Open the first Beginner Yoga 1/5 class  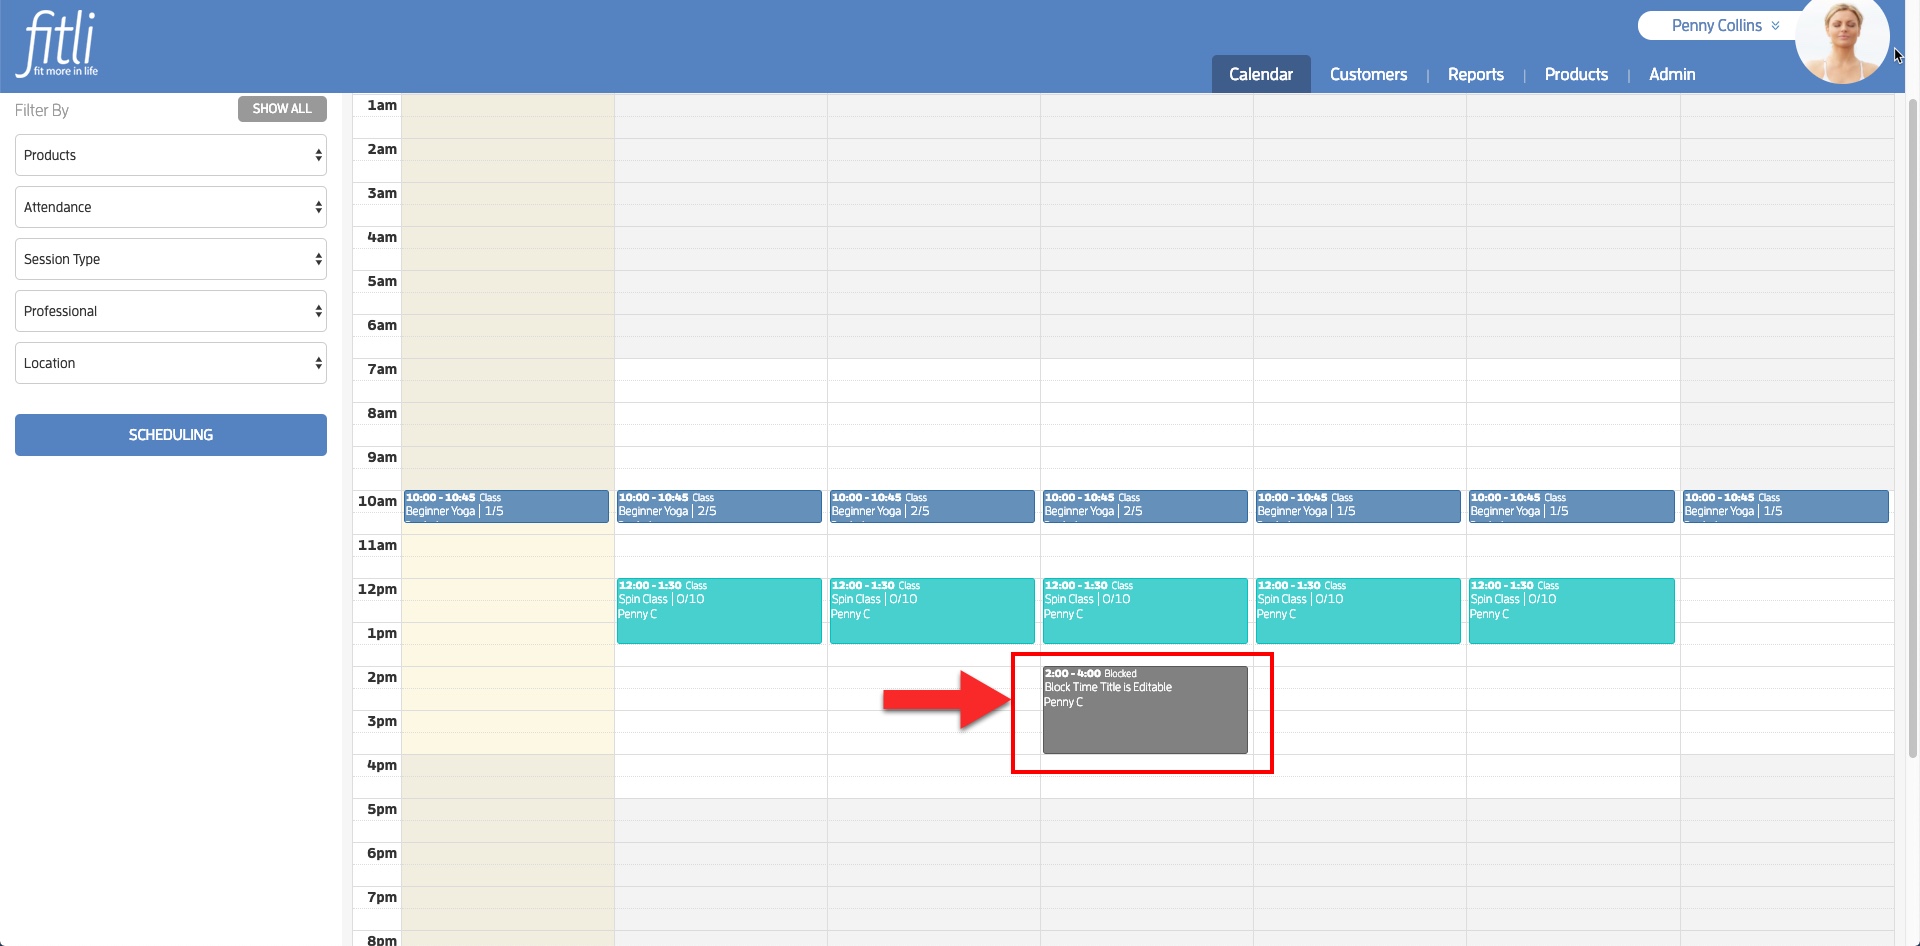pyautogui.click(x=506, y=506)
